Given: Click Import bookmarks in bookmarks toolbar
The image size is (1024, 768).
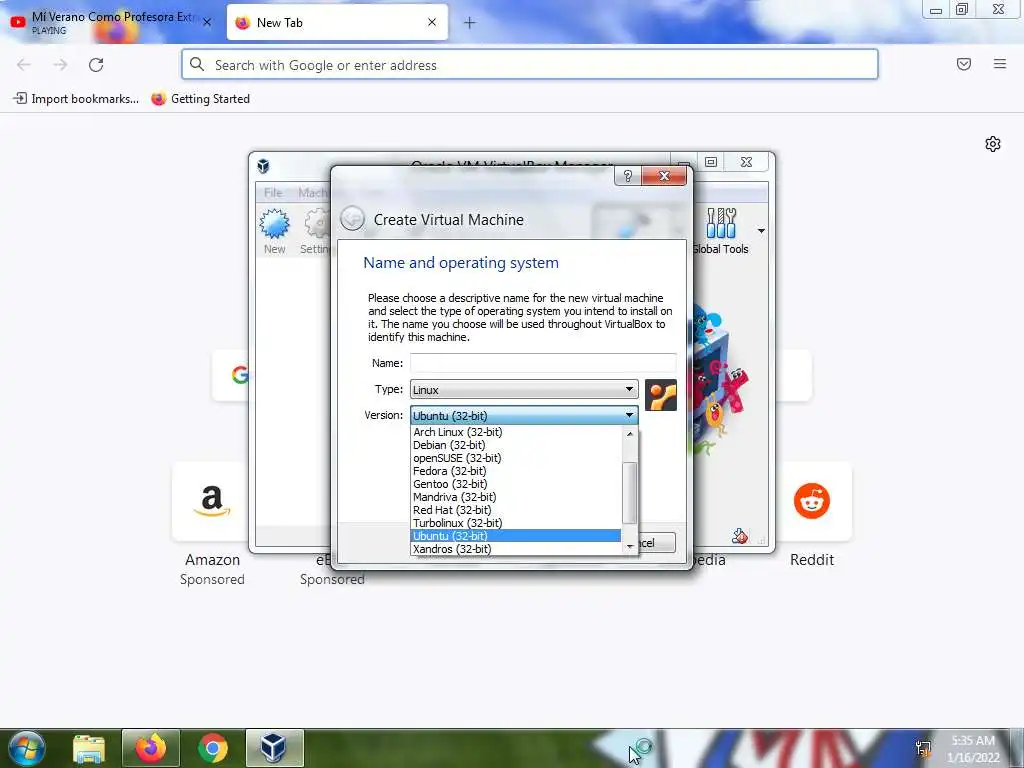Looking at the screenshot, I should click(x=76, y=99).
